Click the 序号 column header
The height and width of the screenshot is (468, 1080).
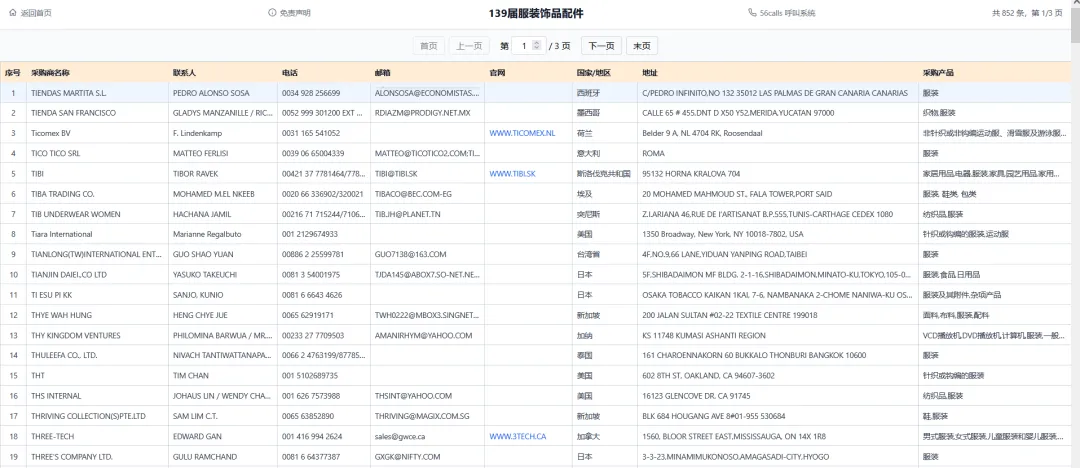click(x=12, y=72)
